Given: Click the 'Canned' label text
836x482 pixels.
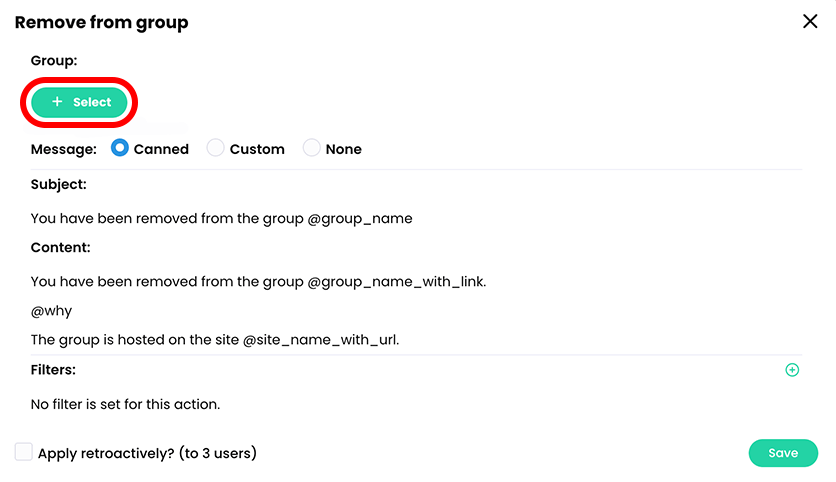Looking at the screenshot, I should [x=161, y=149].
